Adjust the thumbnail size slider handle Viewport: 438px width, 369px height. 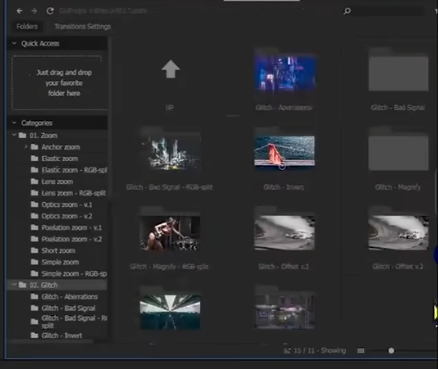click(x=391, y=351)
